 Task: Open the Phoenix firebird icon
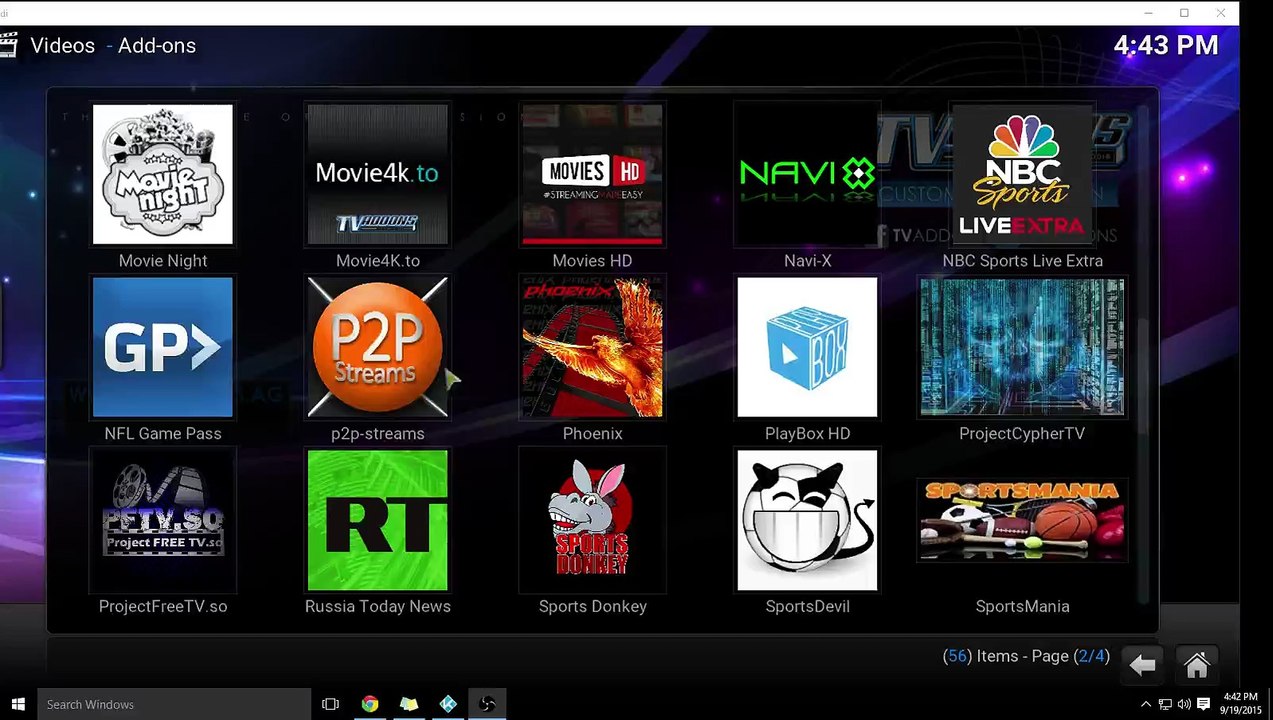[592, 347]
